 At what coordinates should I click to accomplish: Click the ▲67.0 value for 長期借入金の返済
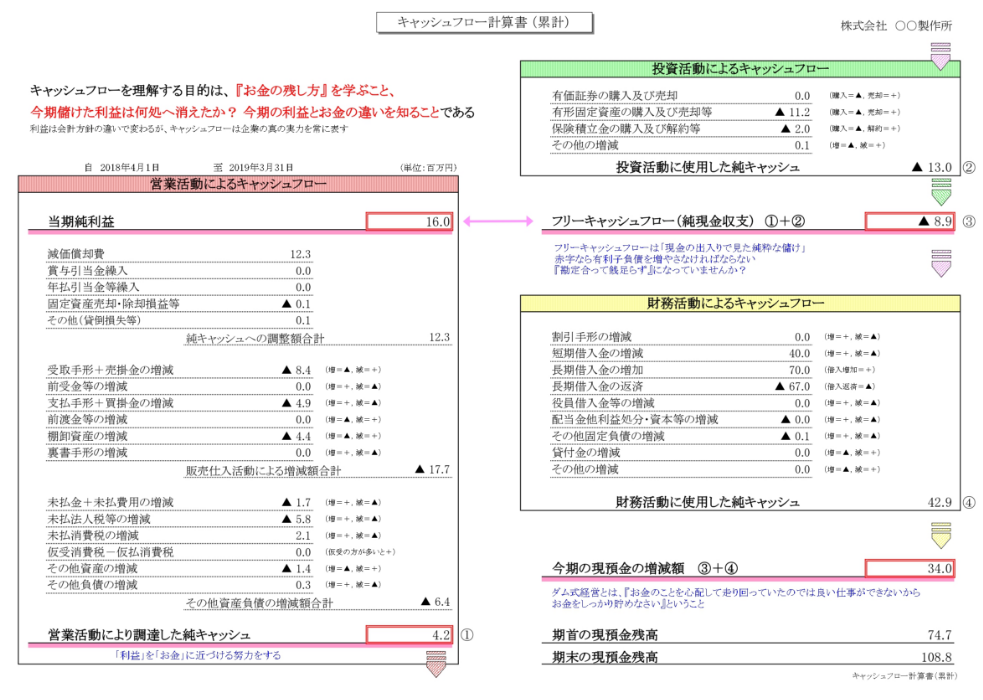pyautogui.click(x=792, y=387)
